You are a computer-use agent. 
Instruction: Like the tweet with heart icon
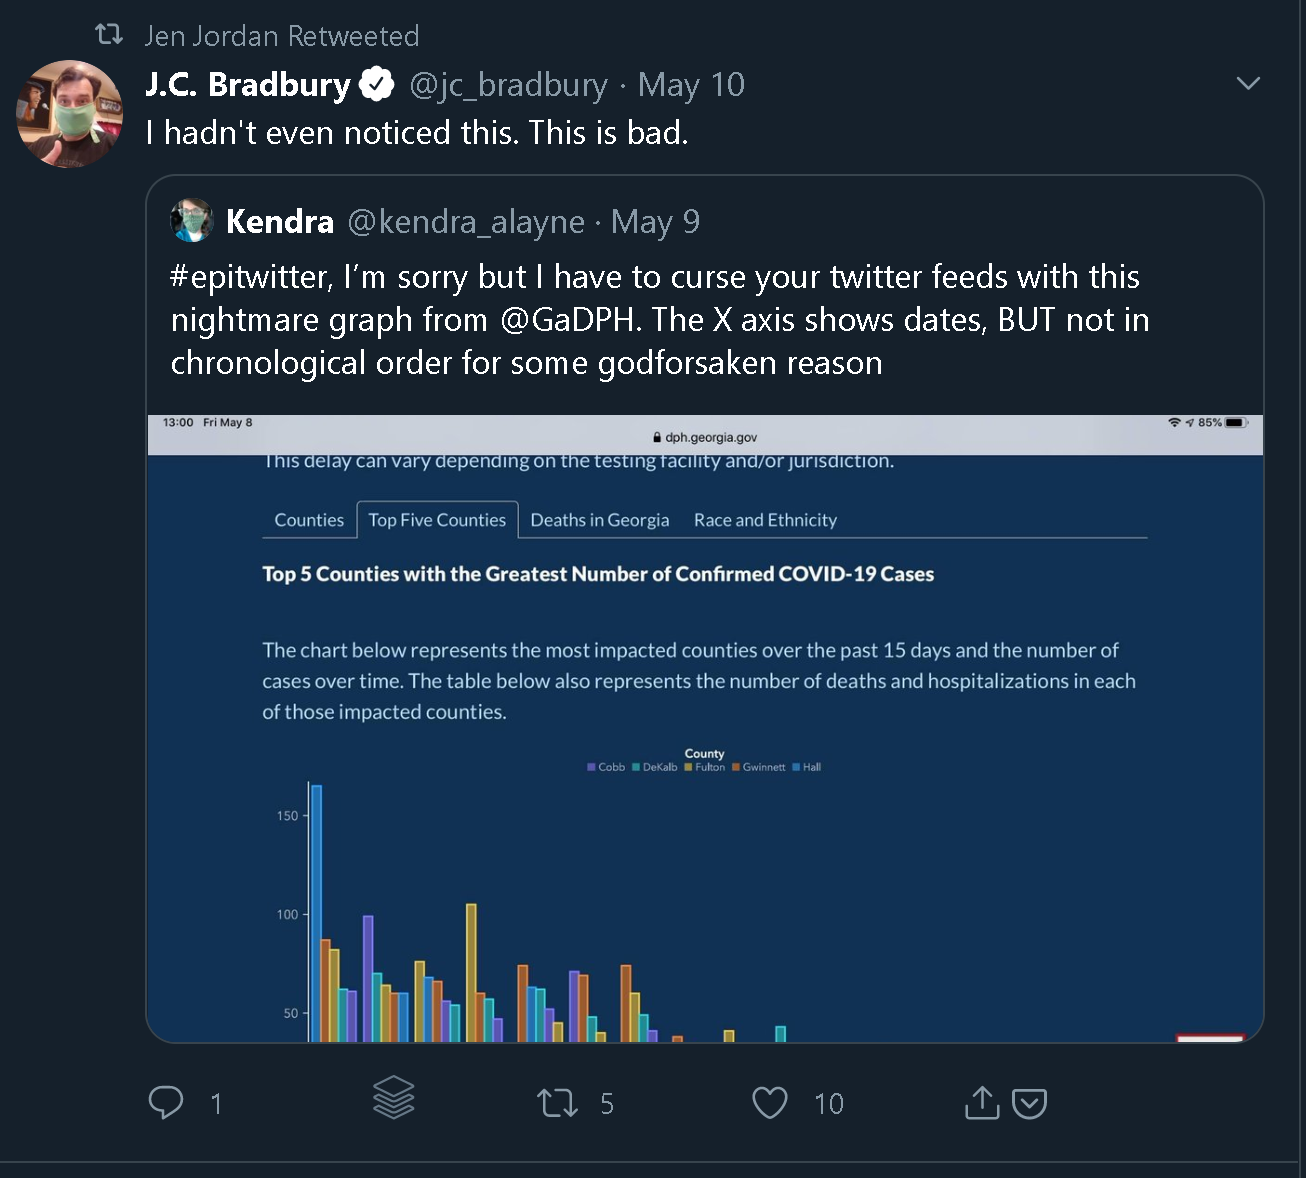pos(770,1103)
